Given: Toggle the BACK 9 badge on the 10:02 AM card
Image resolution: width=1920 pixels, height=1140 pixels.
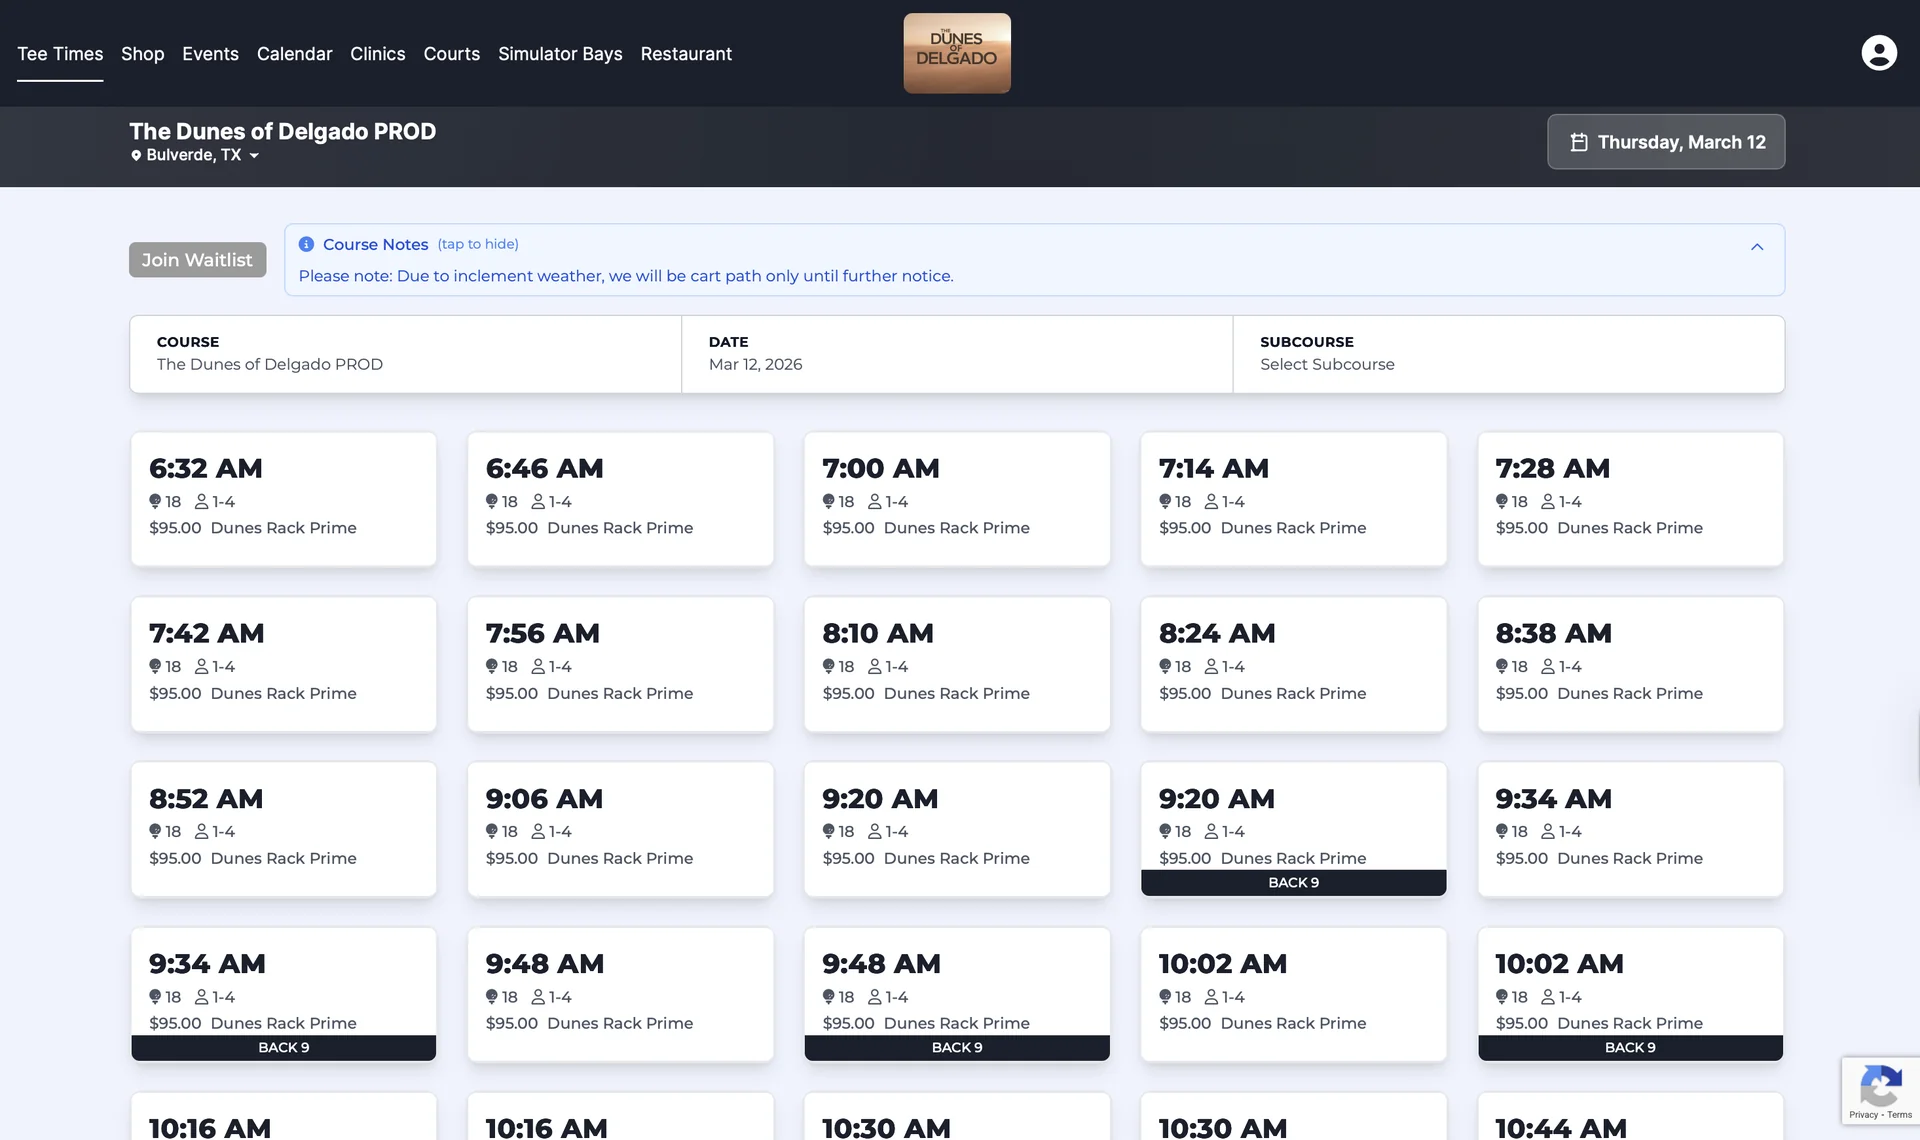Looking at the screenshot, I should pos(1630,1047).
